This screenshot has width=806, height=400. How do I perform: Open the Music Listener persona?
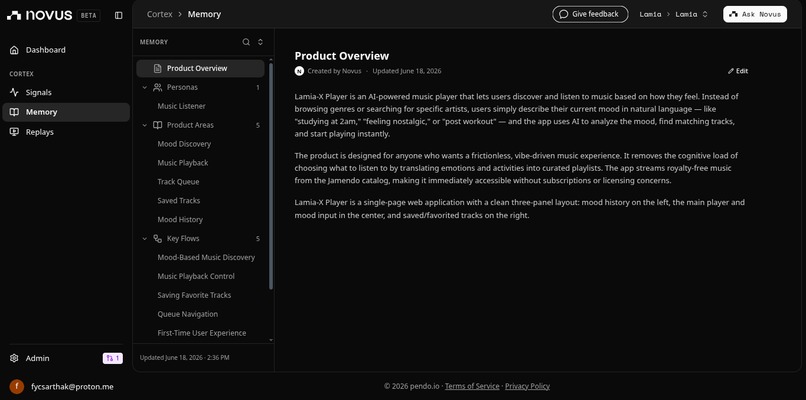181,106
